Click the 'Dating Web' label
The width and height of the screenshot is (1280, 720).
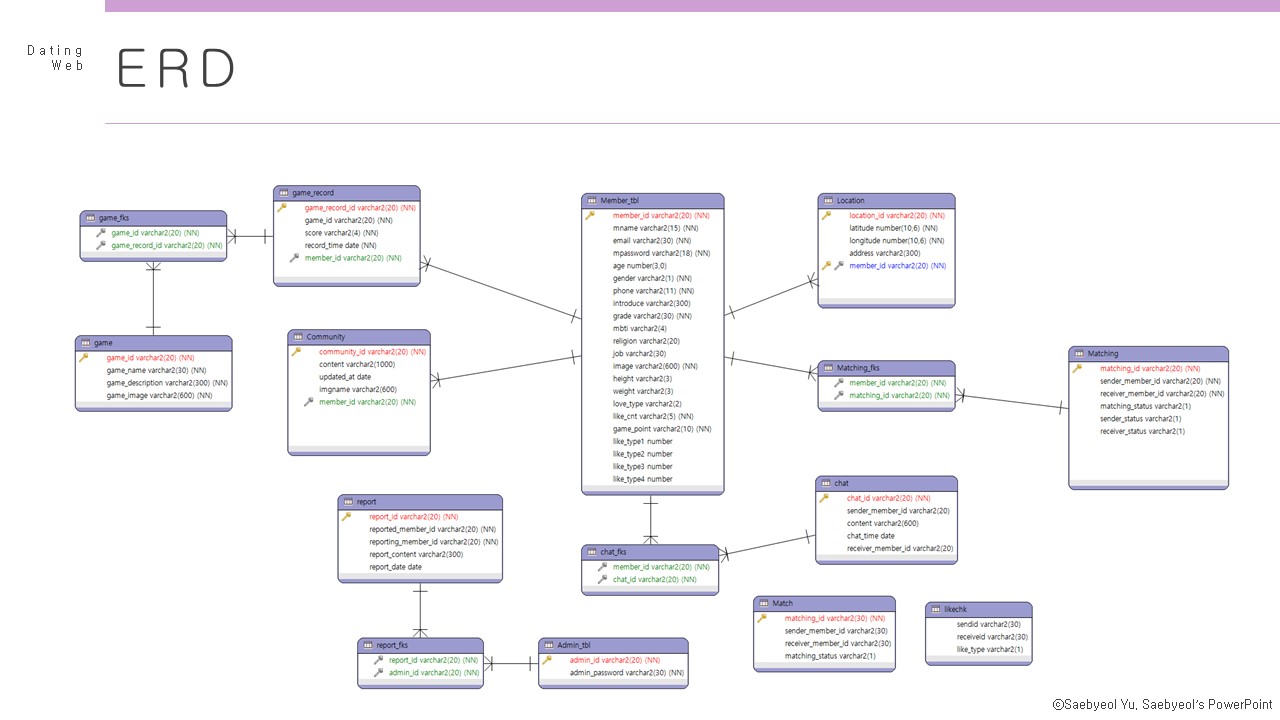(x=55, y=57)
